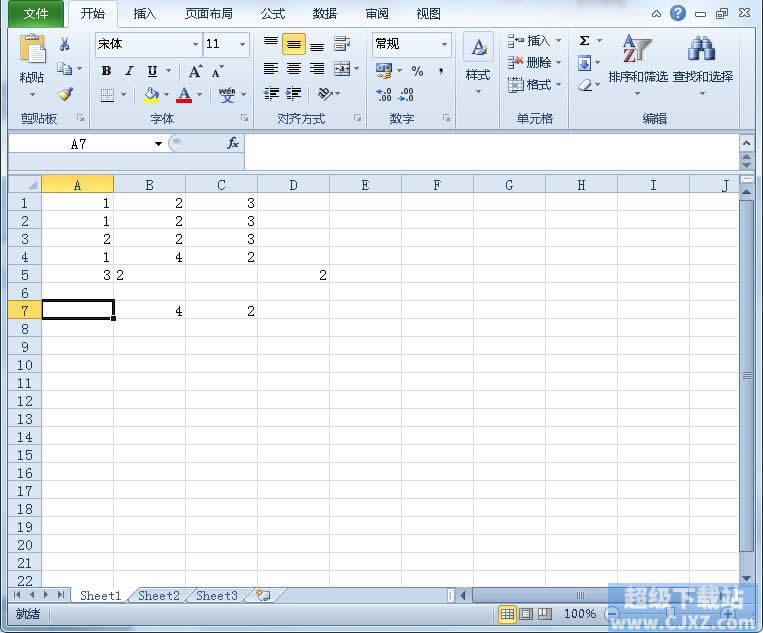
Task: Open font dialog launcher in 字体 group
Action: 244,118
